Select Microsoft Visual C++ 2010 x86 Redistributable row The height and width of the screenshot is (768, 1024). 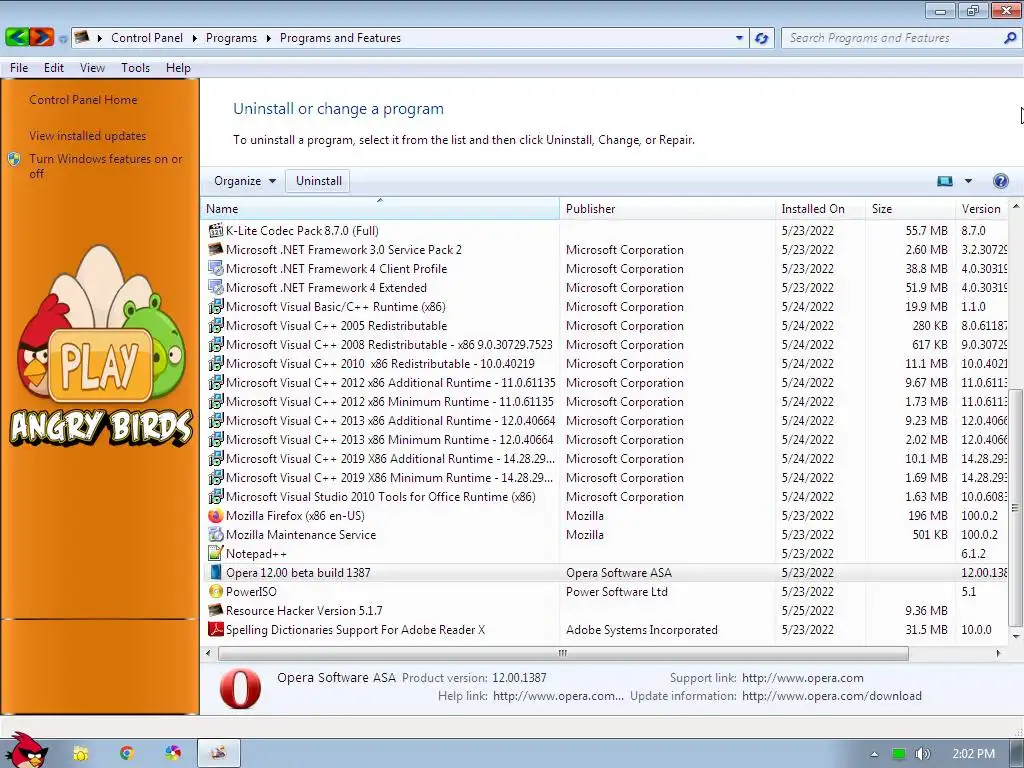604,364
